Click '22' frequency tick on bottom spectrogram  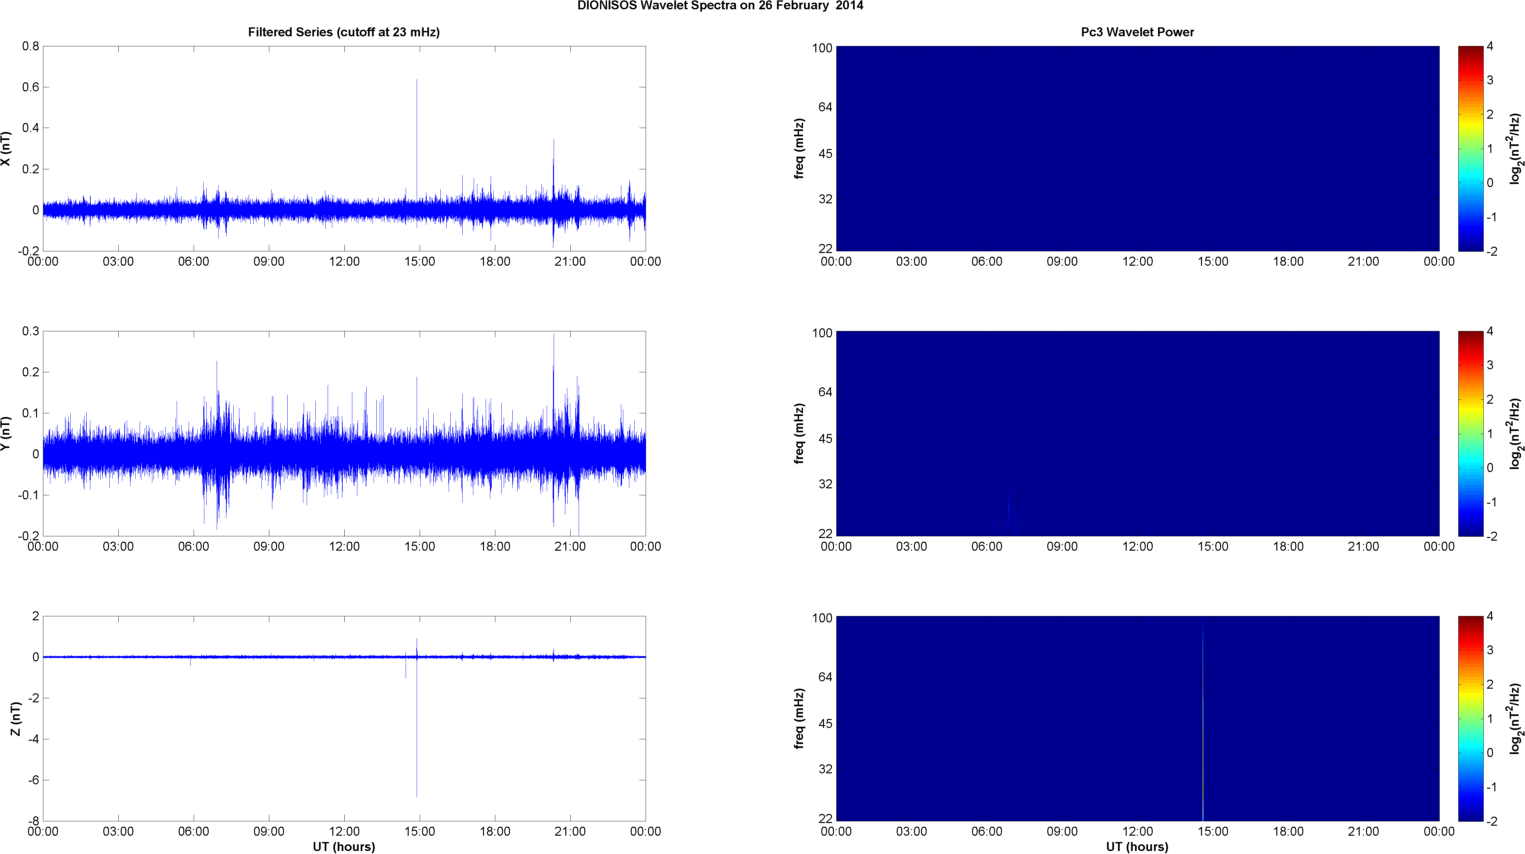825,819
